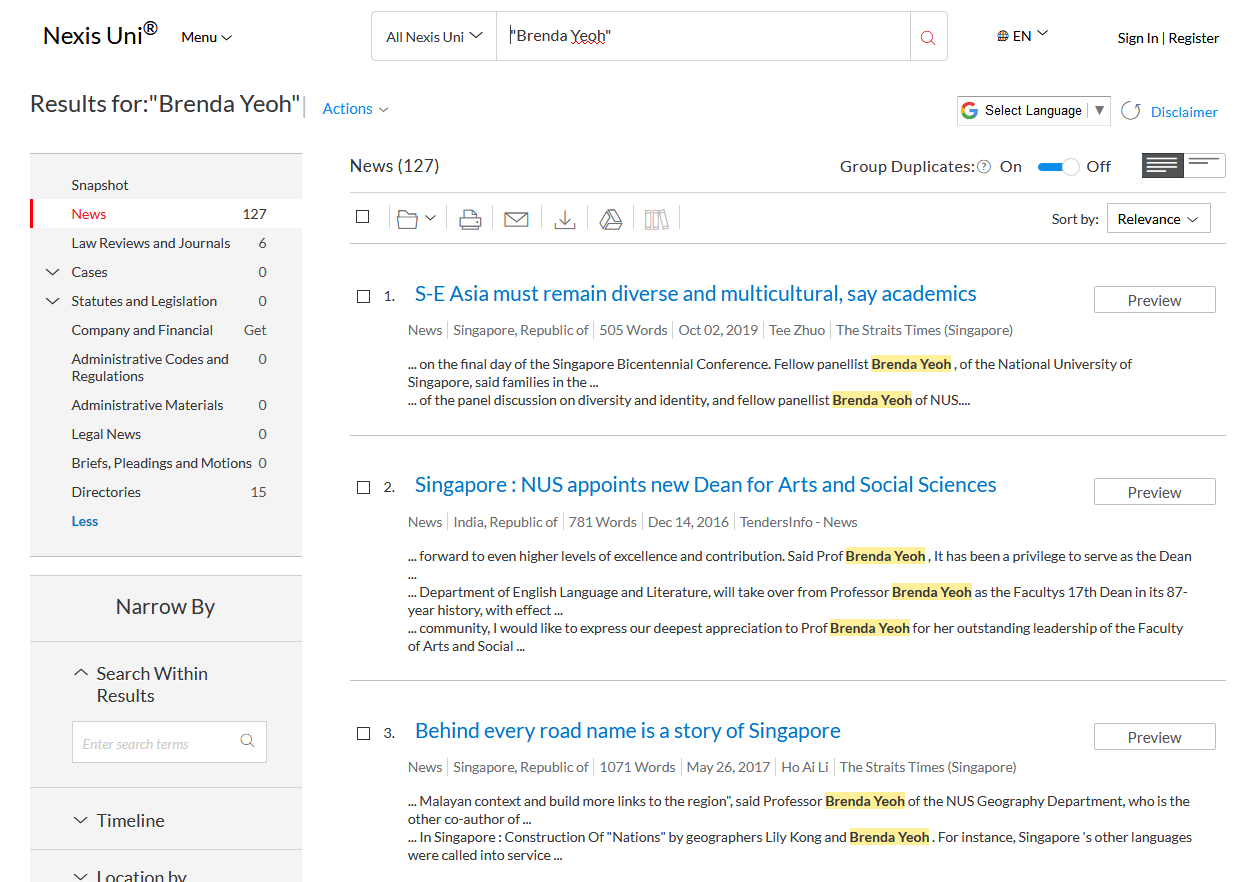Open the Sort by Relevance dropdown

(1158, 219)
